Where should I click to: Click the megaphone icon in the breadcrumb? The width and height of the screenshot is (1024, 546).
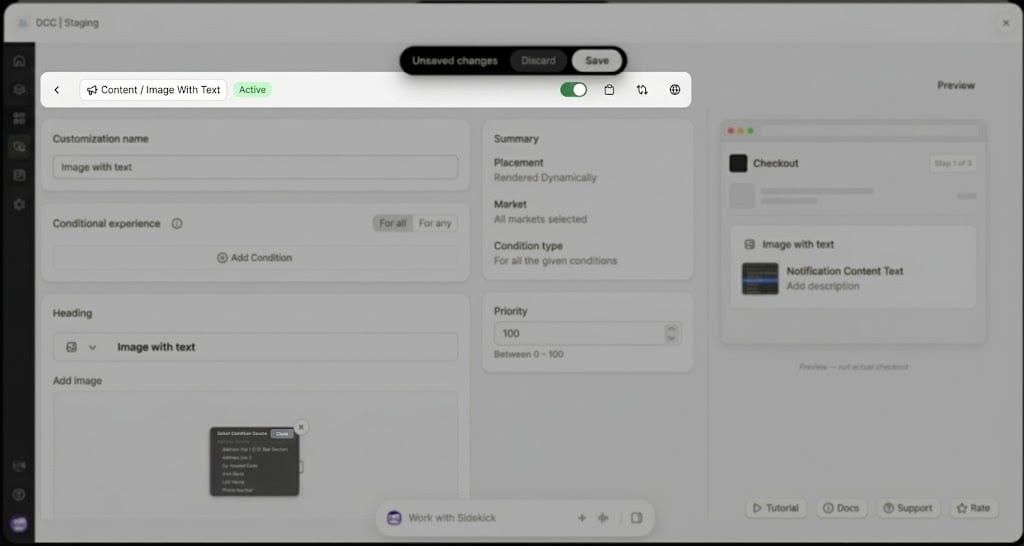pyautogui.click(x=92, y=90)
